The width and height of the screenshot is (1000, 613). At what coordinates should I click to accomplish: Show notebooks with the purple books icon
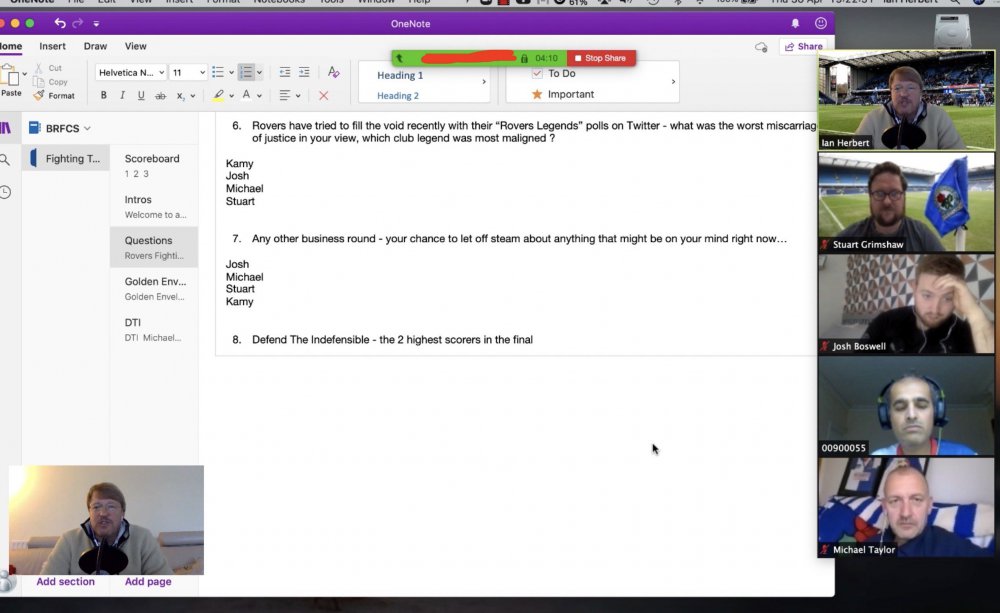point(5,128)
